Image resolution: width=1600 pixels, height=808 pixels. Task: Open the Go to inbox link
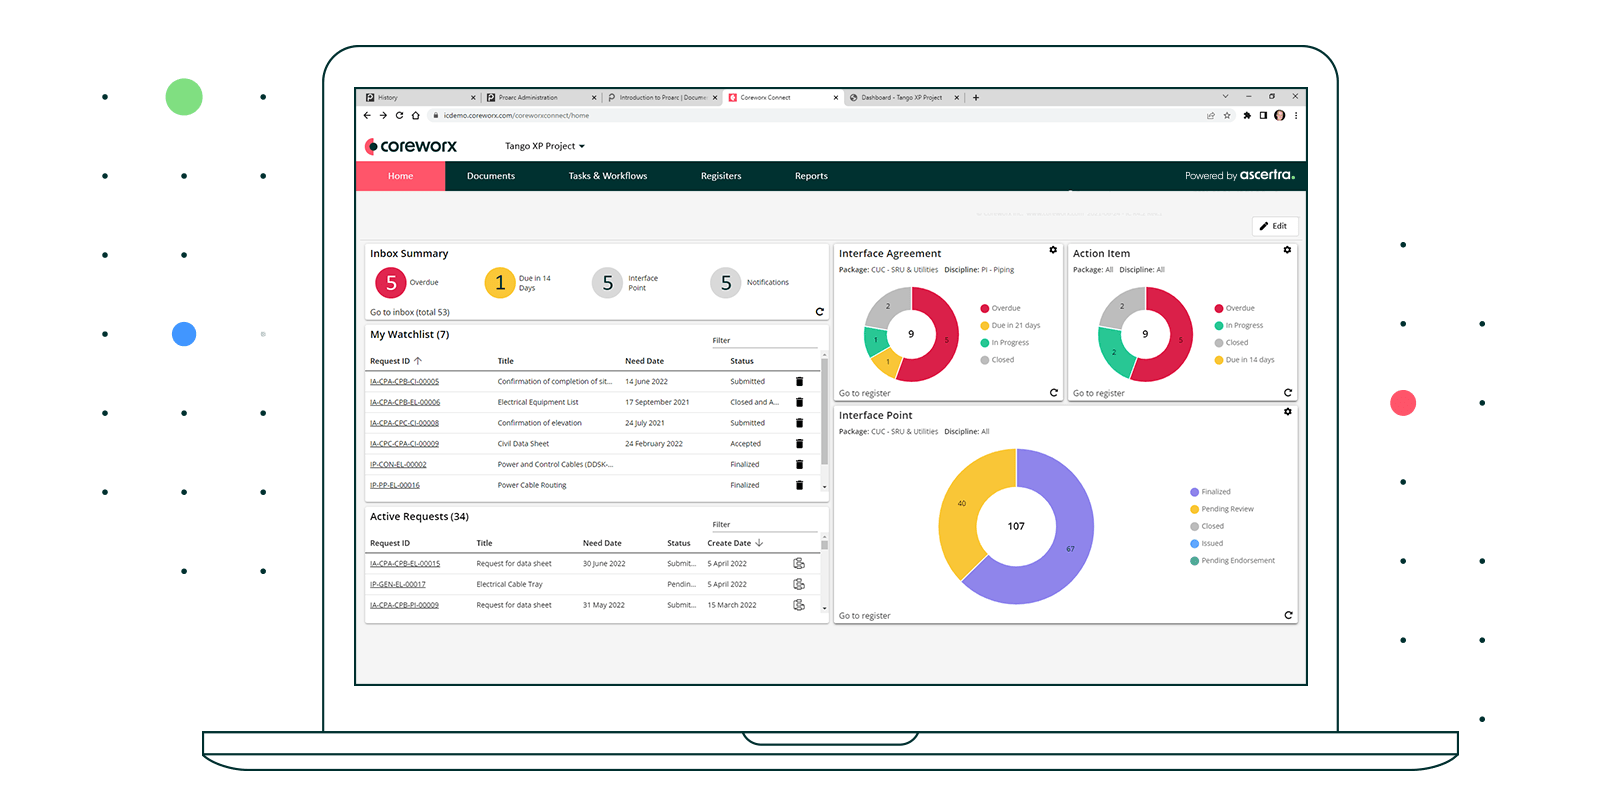click(409, 312)
